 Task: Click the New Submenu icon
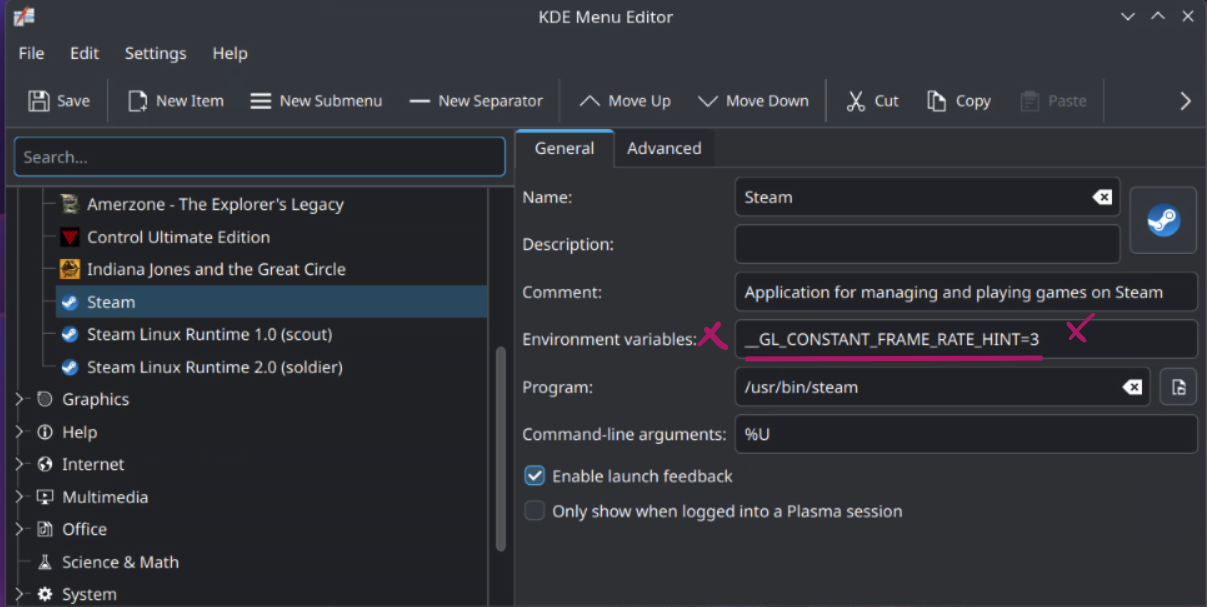(x=260, y=100)
